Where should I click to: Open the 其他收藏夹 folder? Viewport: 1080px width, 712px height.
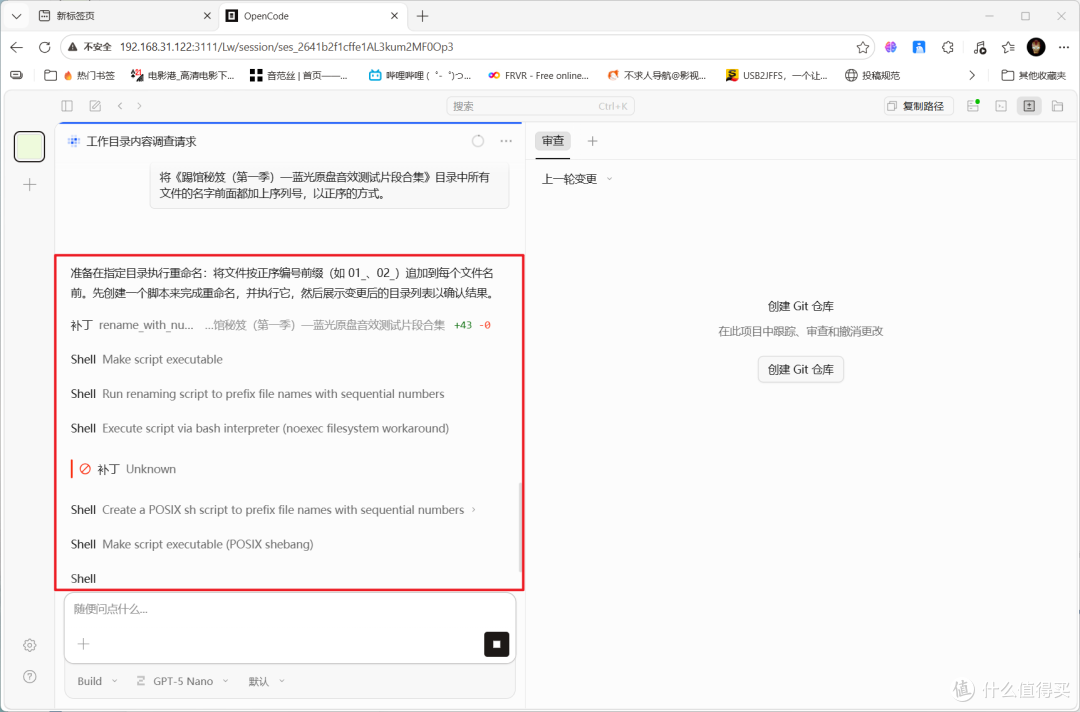point(1033,76)
